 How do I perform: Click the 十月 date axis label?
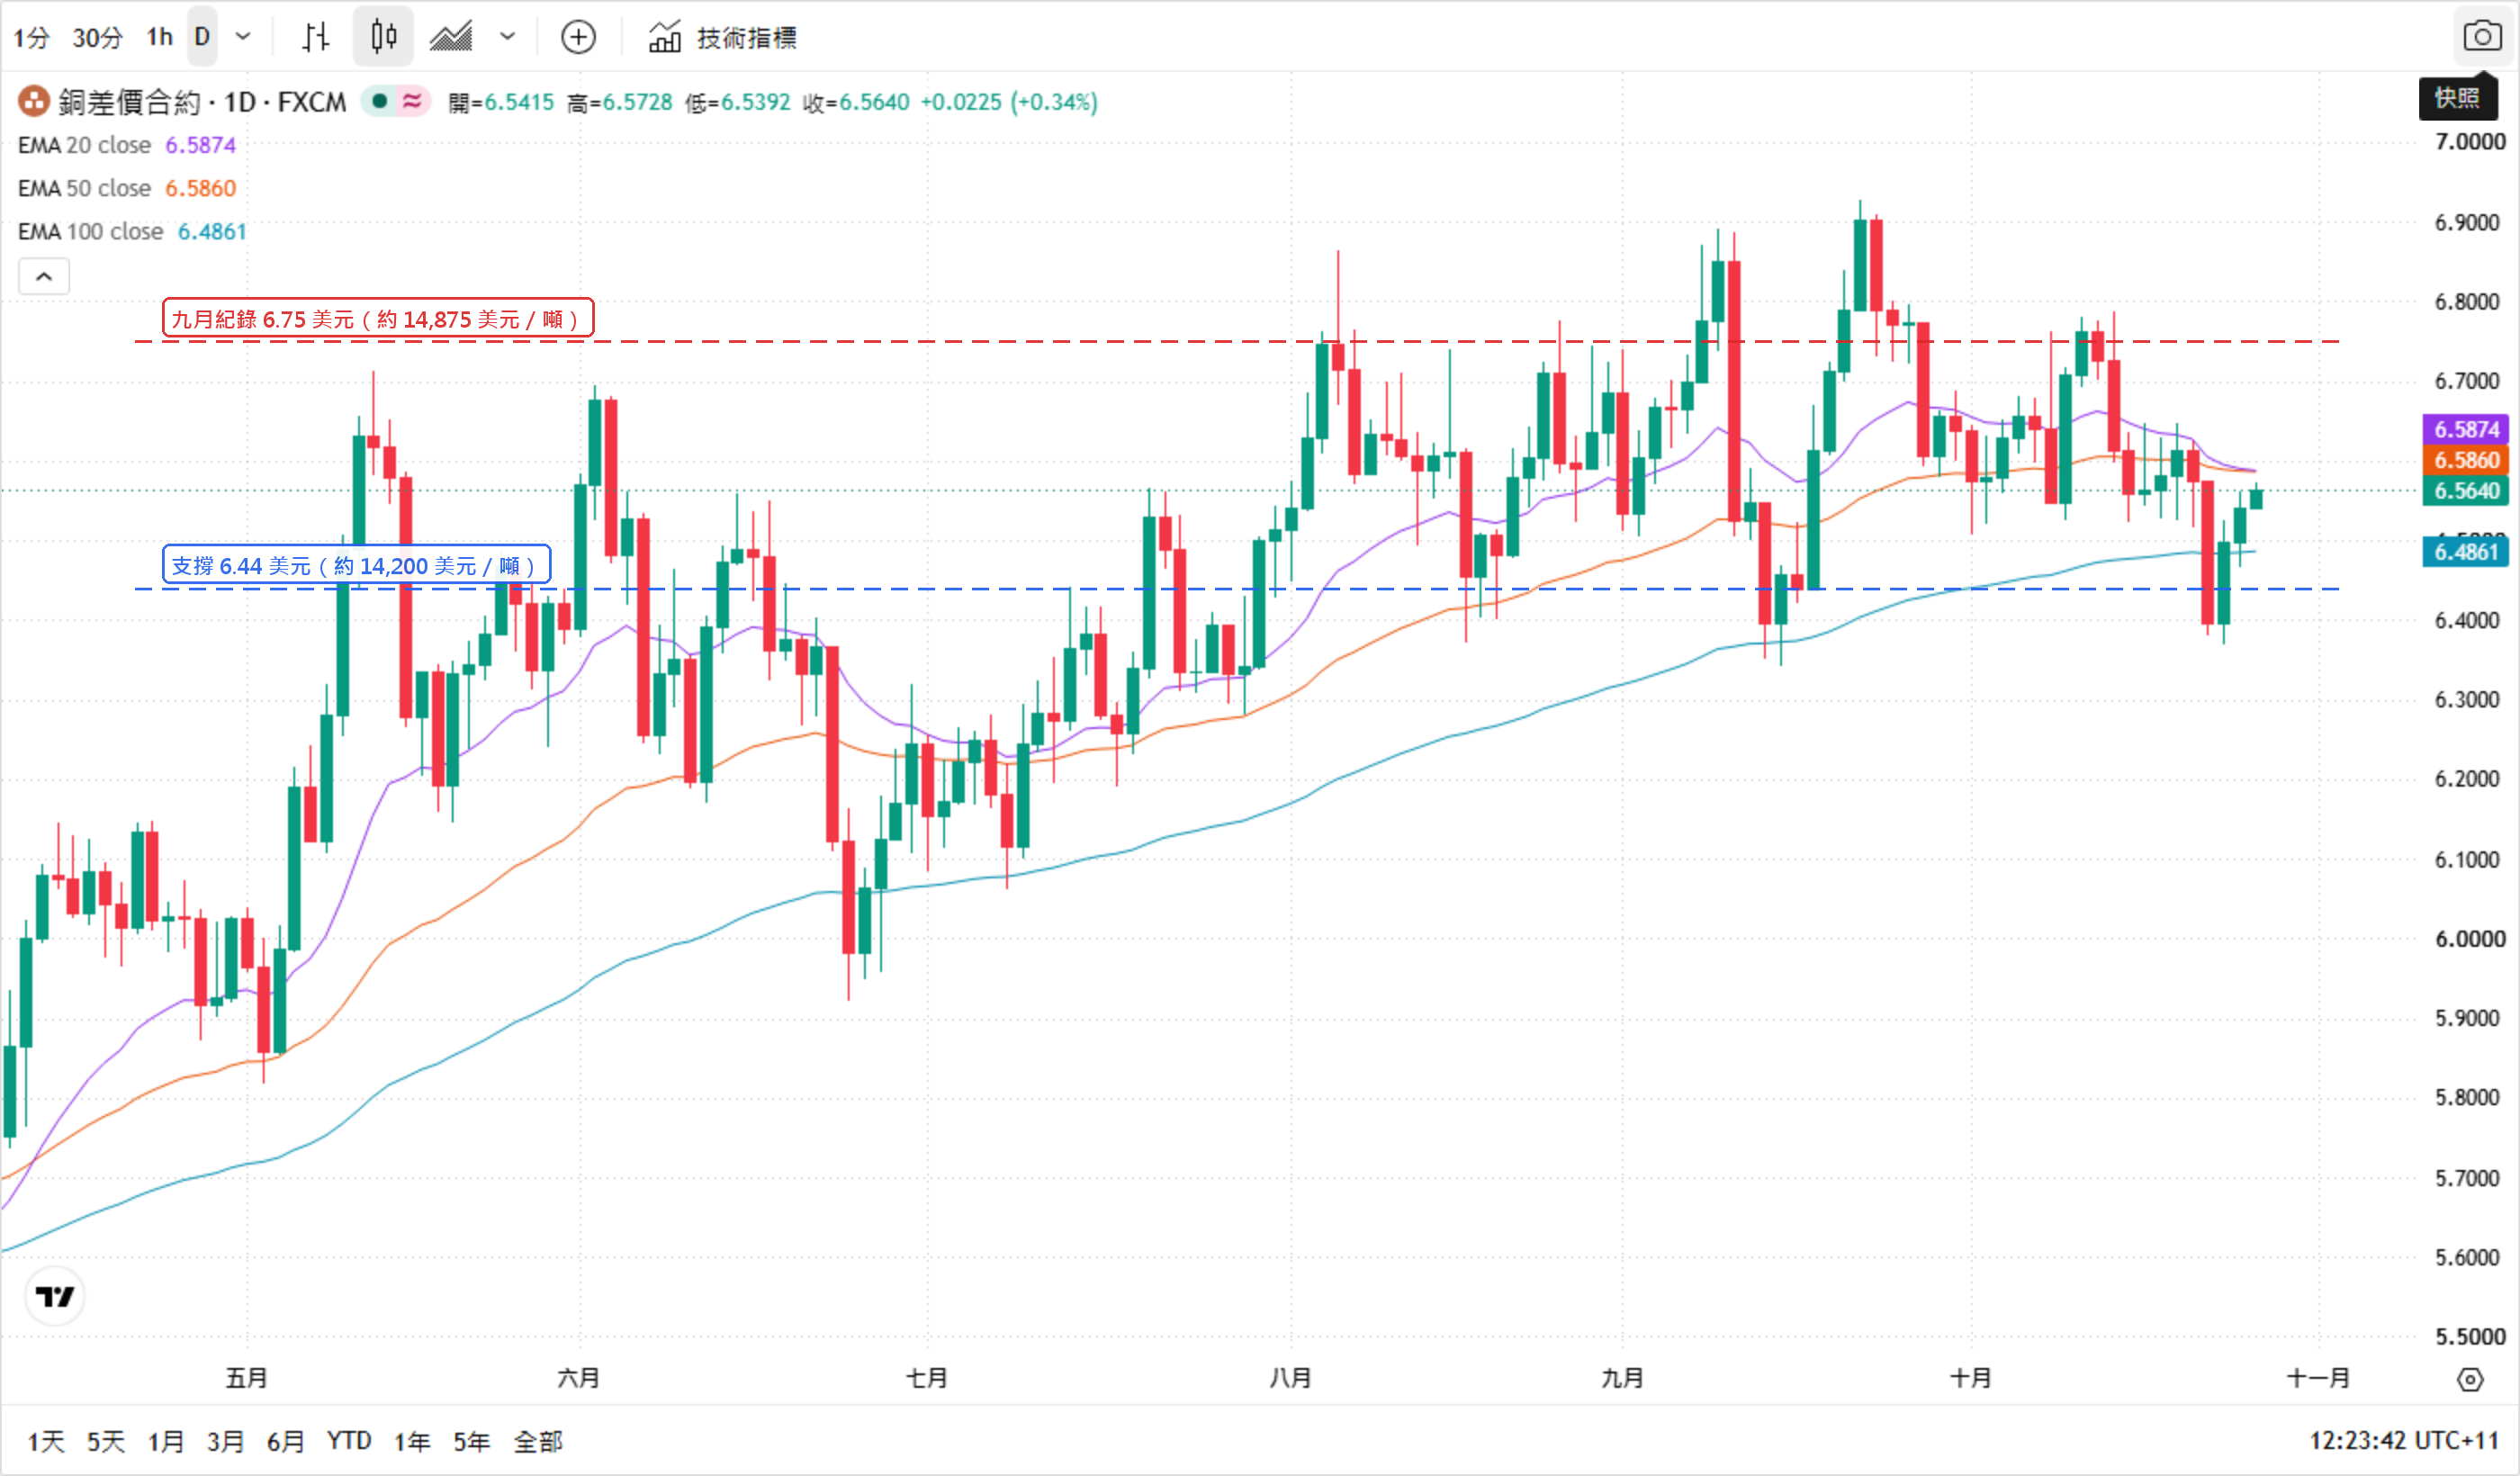(x=1971, y=1378)
